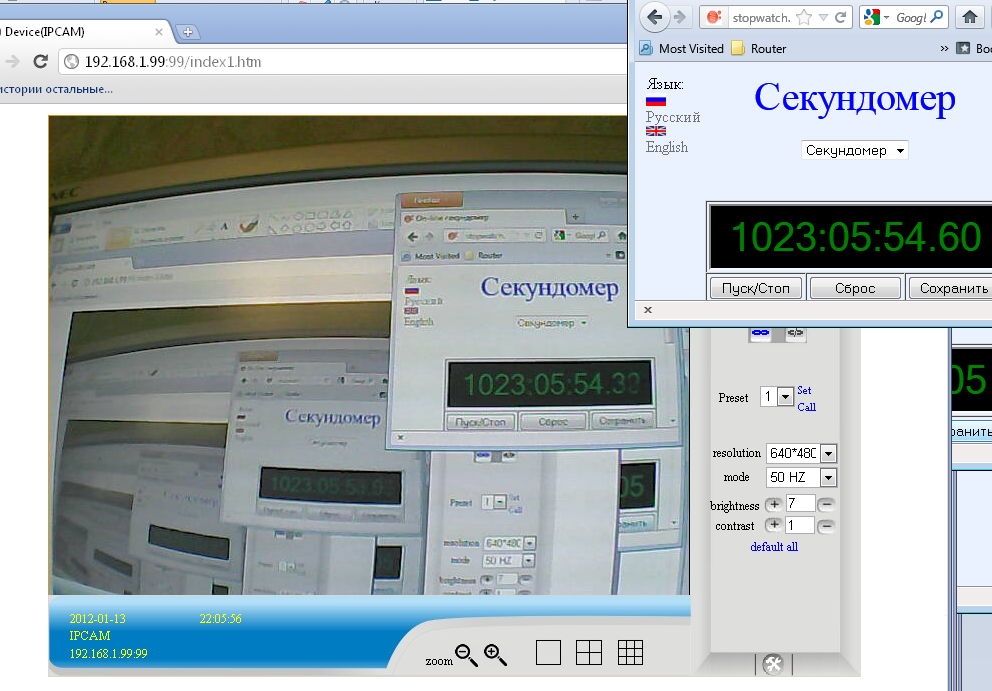Click the brightness value input field
Image resolution: width=992 pixels, height=691 pixels.
tap(801, 504)
